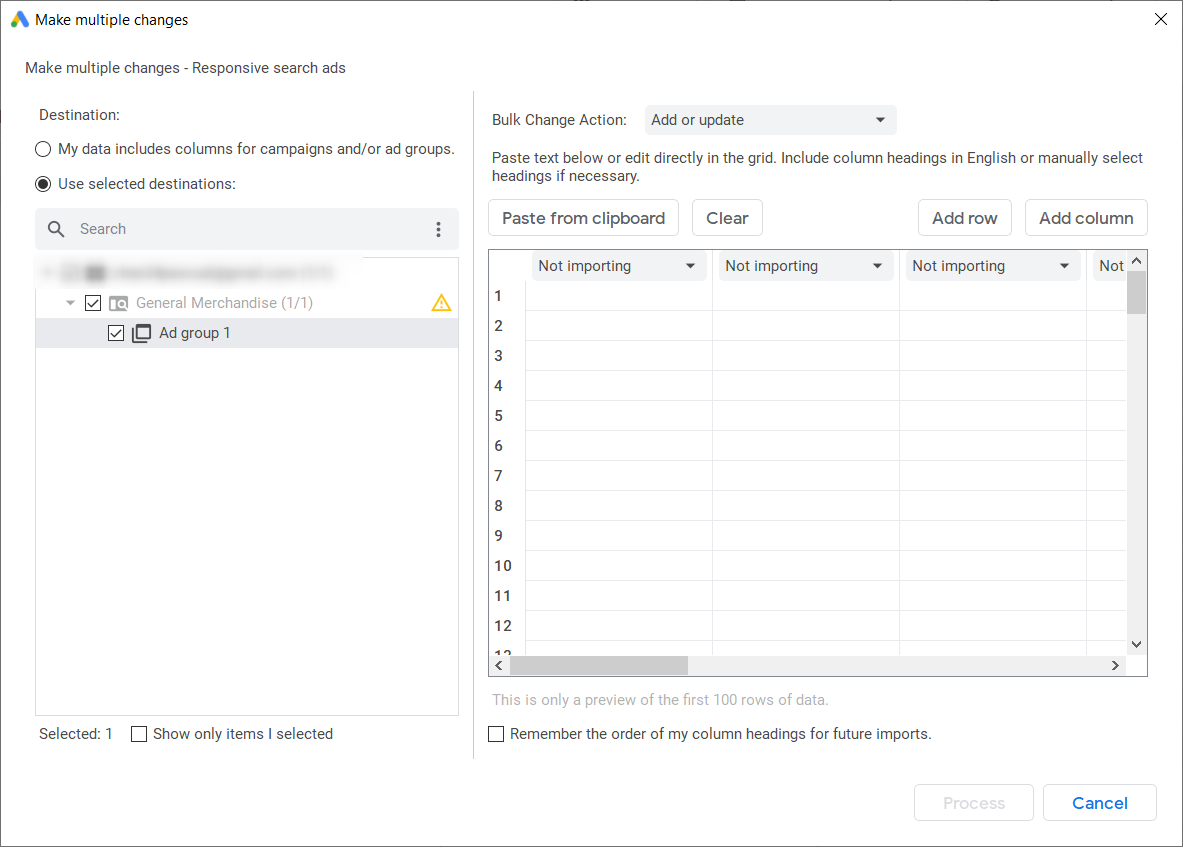Viewport: 1183px width, 847px height.
Task: Select 'My data includes columns' radio option
Action: (43, 149)
